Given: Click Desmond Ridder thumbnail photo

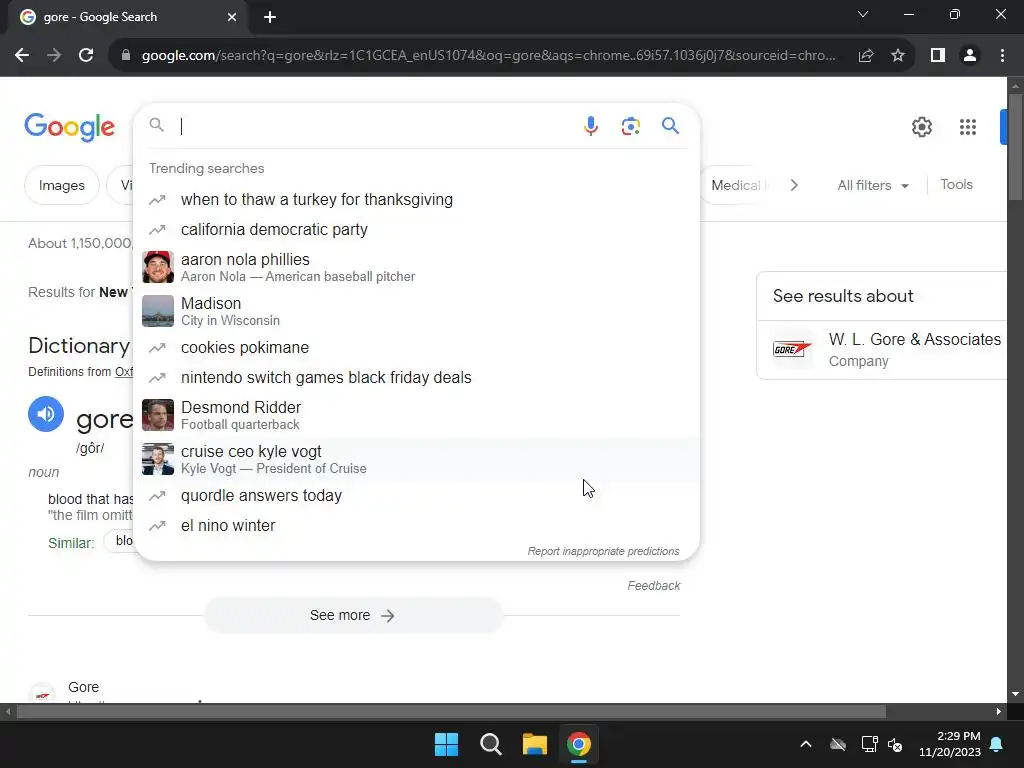Looking at the screenshot, I should click(158, 415).
